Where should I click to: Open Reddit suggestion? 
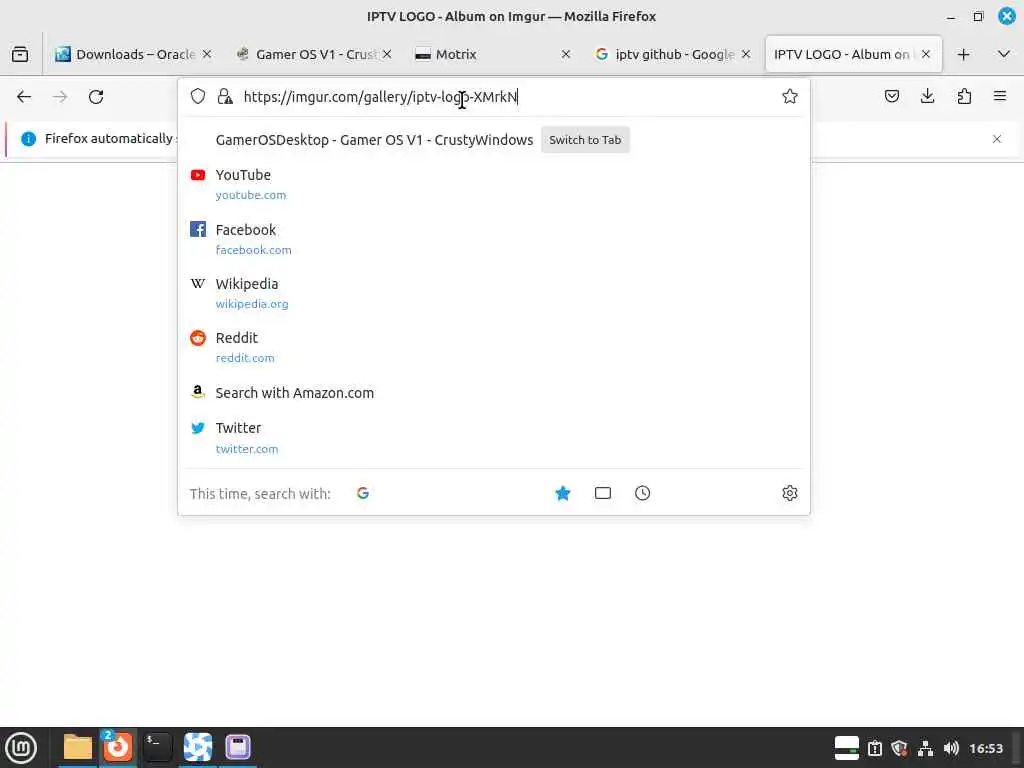494,347
